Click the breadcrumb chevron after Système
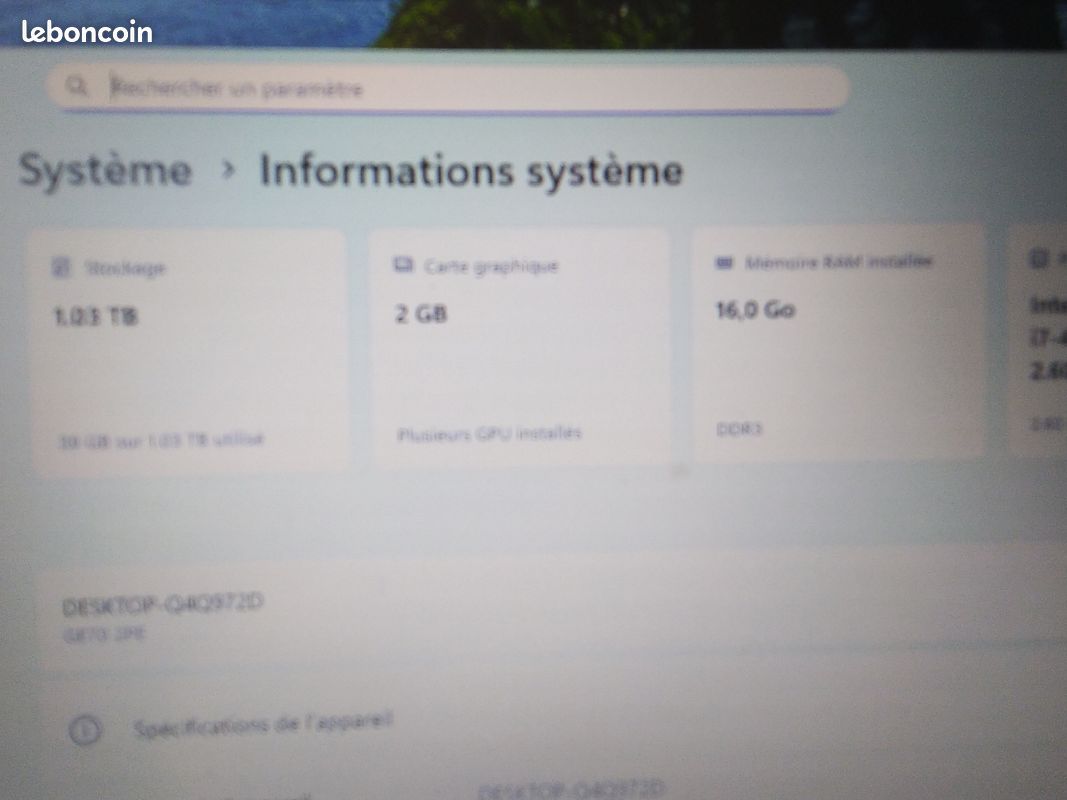1067x800 pixels. [x=229, y=170]
